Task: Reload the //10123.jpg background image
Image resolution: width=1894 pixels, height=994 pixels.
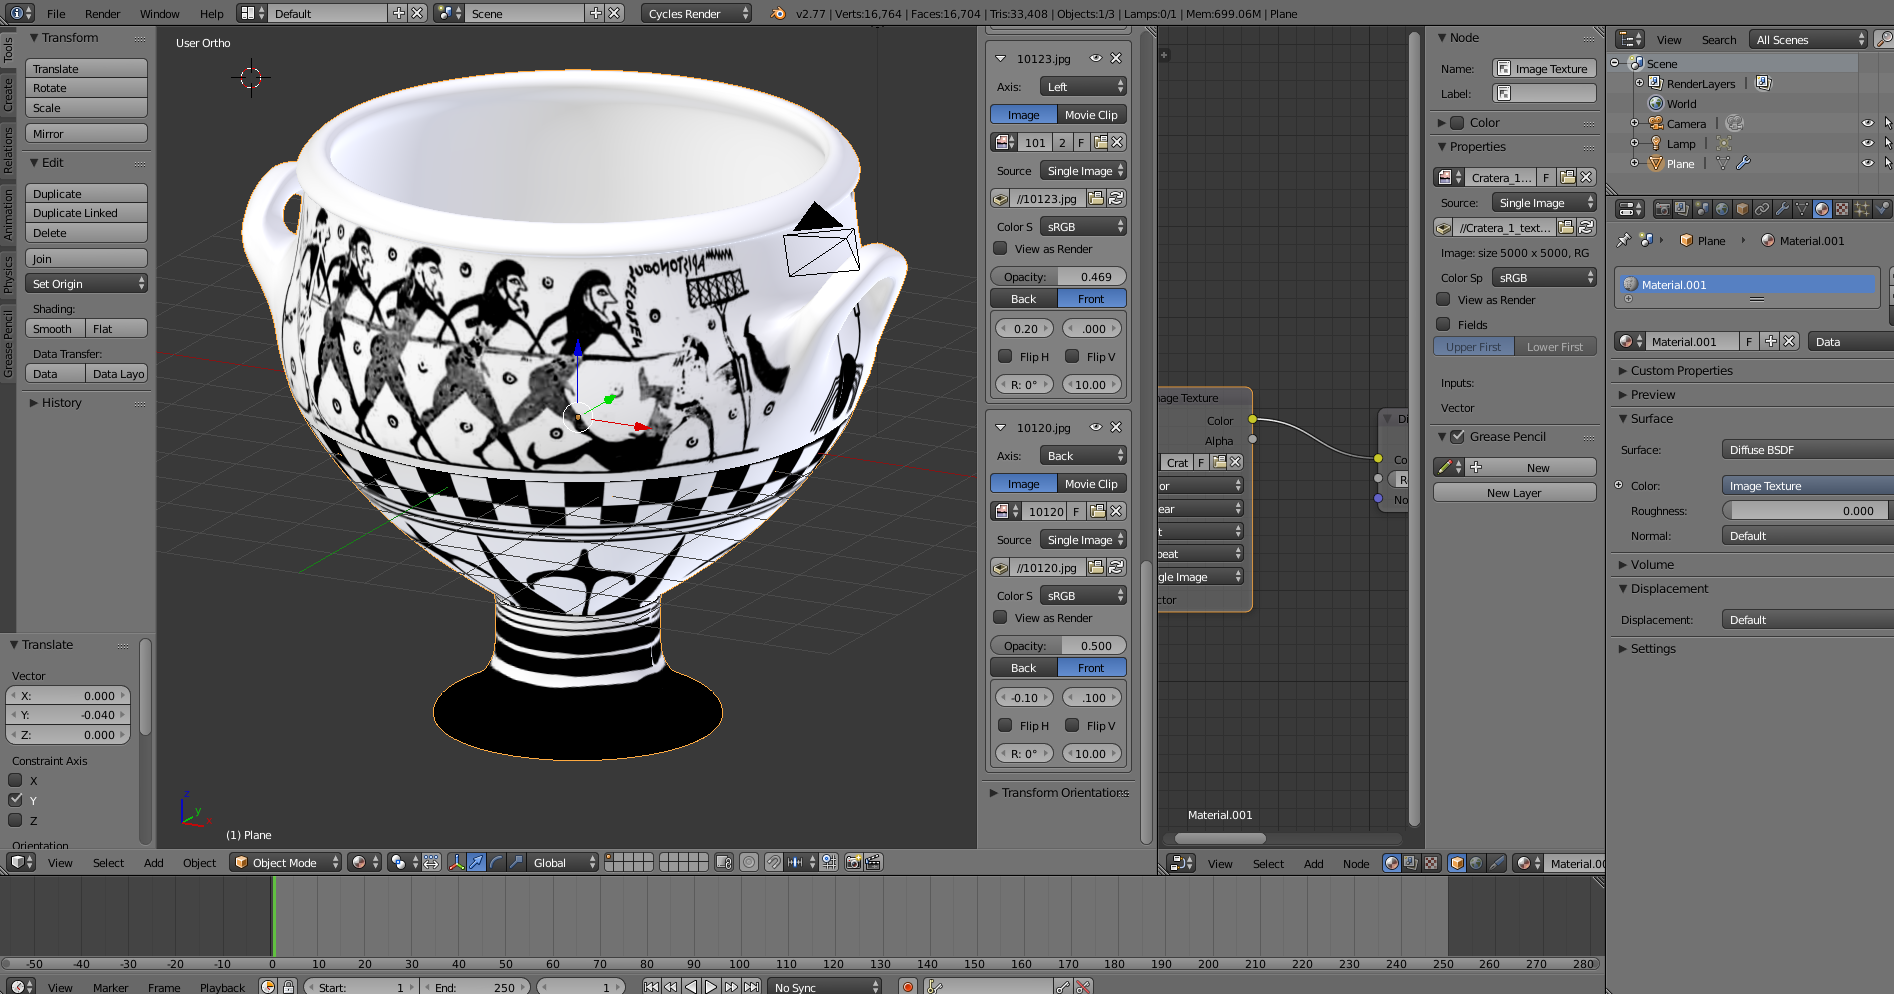Action: pos(1116,199)
